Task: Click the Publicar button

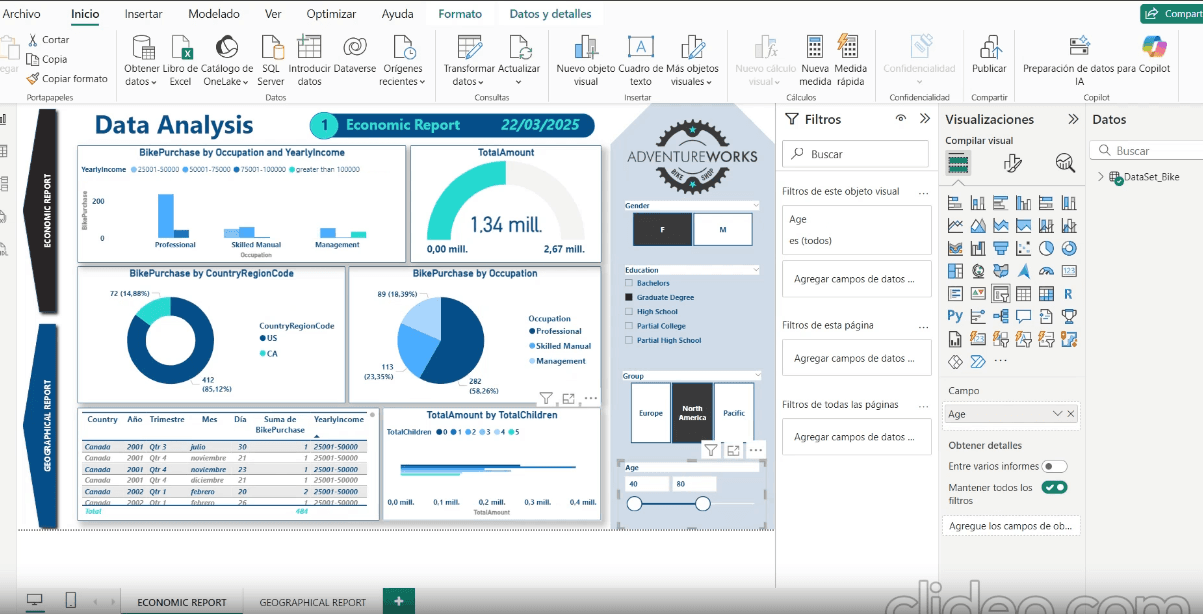Action: coord(989,60)
